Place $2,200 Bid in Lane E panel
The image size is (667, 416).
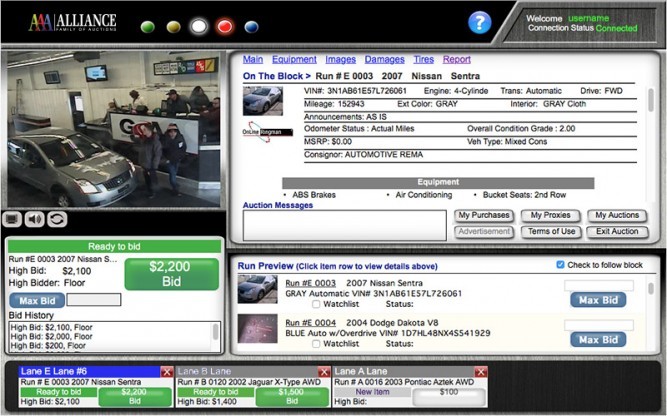click(134, 396)
